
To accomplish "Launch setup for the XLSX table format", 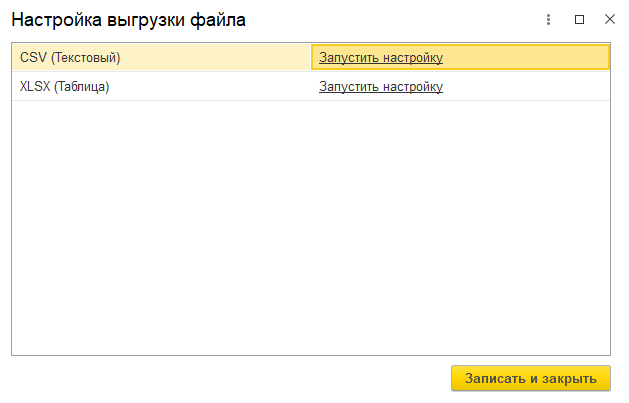I will [x=381, y=87].
